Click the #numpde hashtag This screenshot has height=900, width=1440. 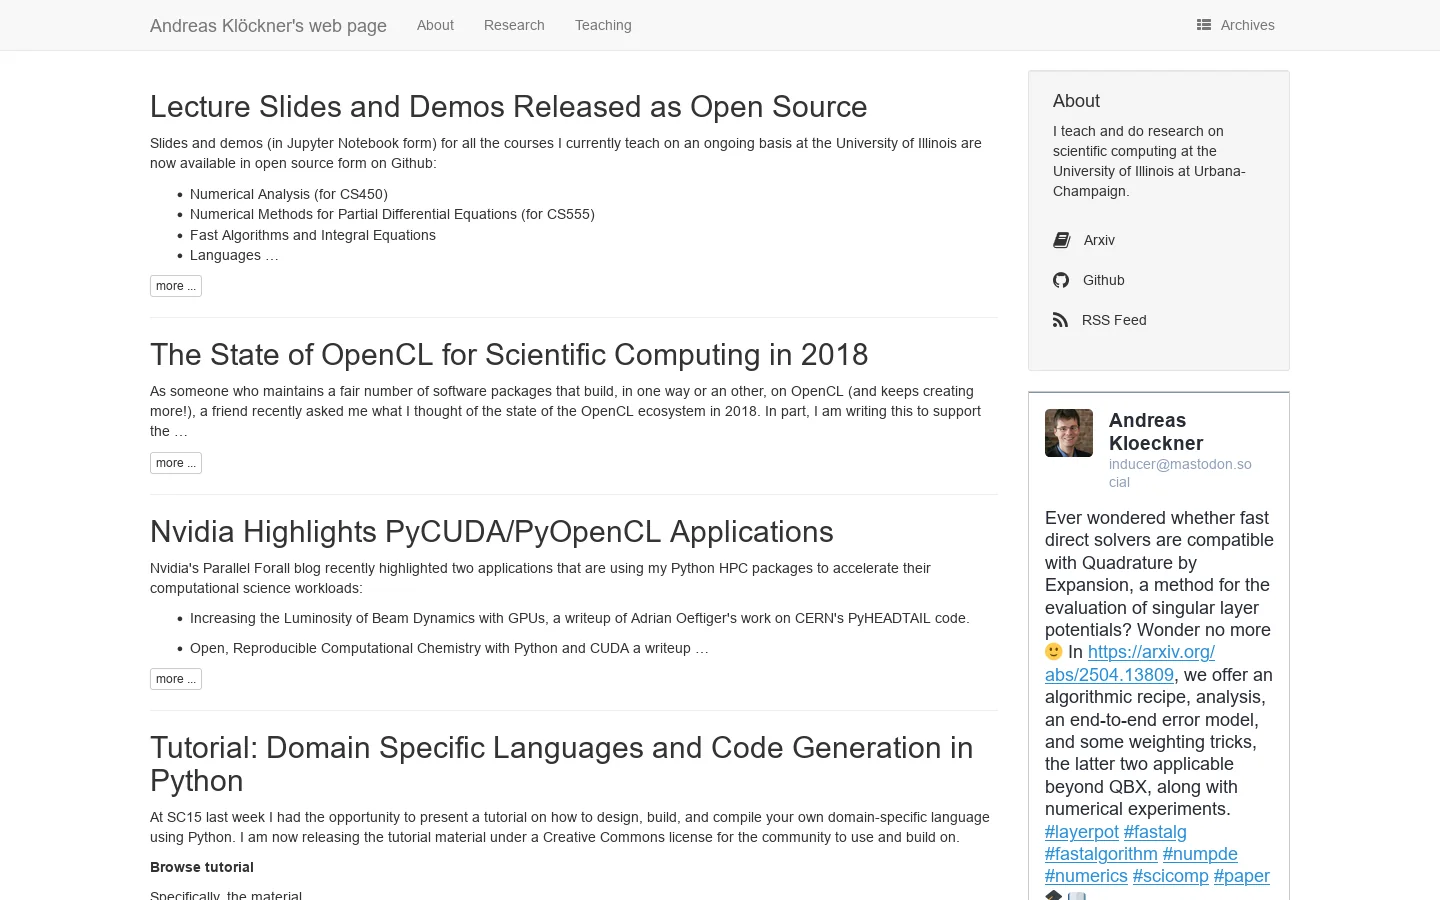click(1200, 854)
